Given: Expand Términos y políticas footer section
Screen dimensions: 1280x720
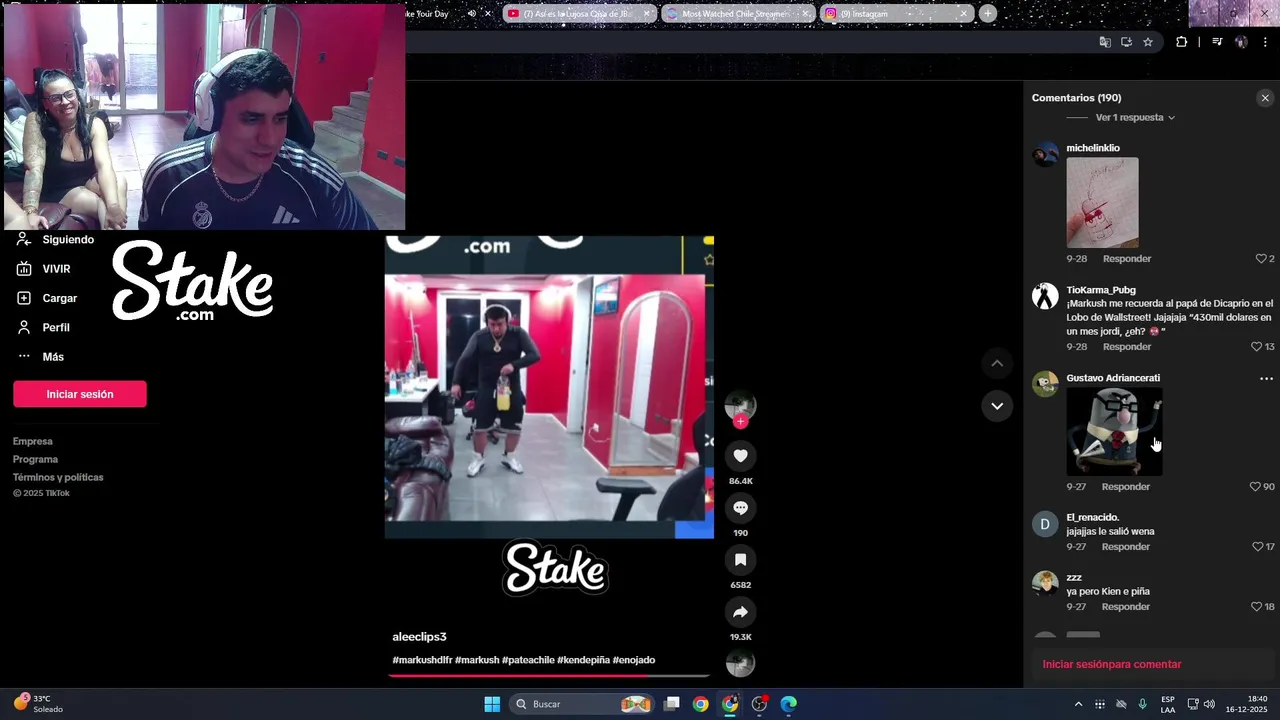Looking at the screenshot, I should point(58,477).
